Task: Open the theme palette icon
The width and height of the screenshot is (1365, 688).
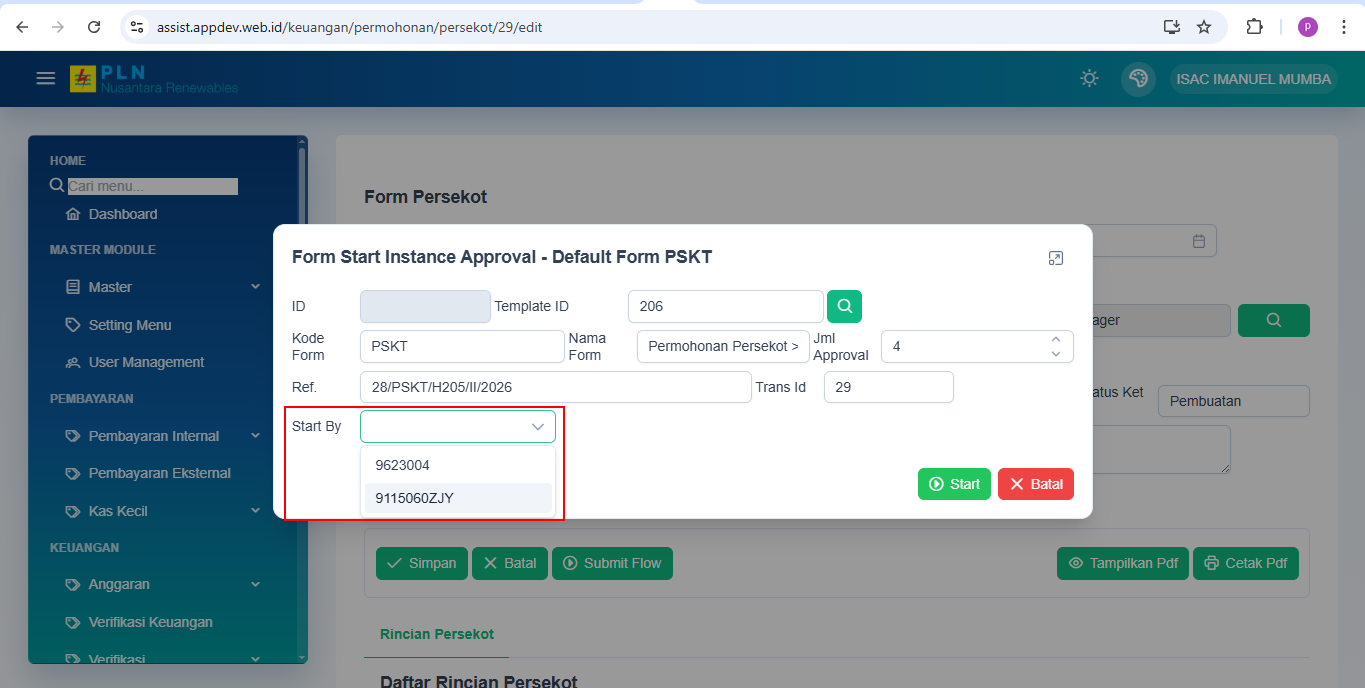Action: point(1138,79)
